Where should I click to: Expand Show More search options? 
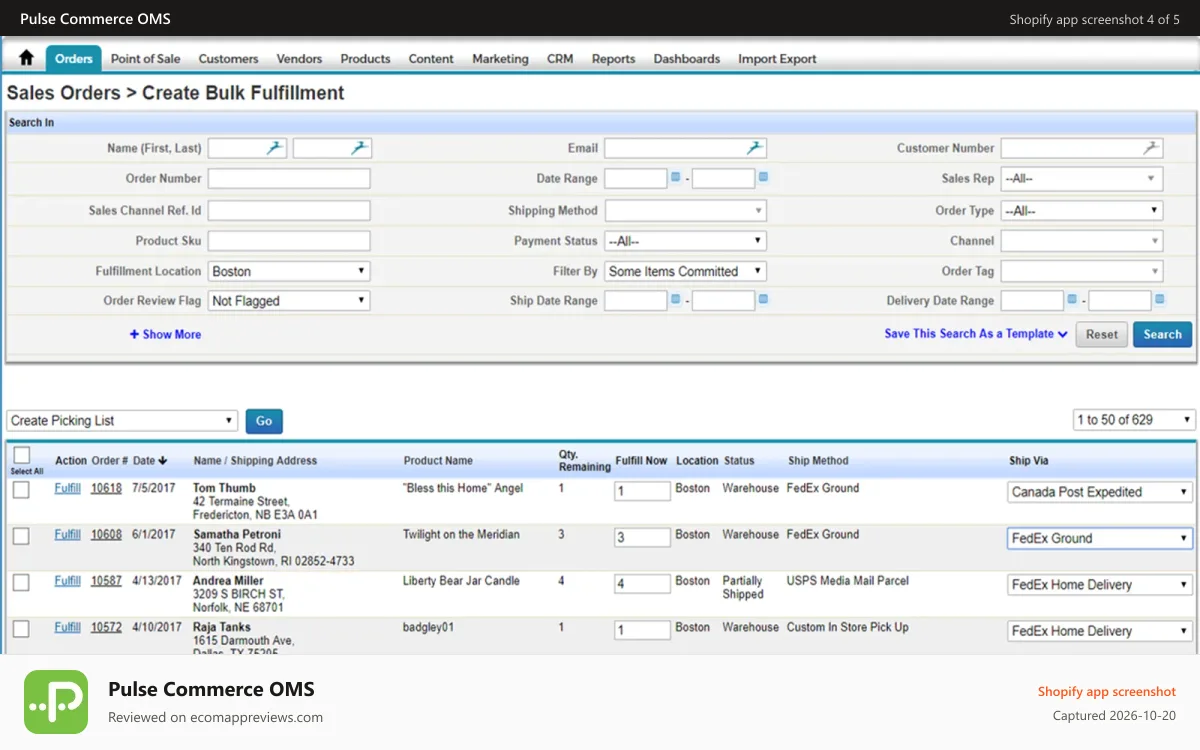[x=165, y=334]
